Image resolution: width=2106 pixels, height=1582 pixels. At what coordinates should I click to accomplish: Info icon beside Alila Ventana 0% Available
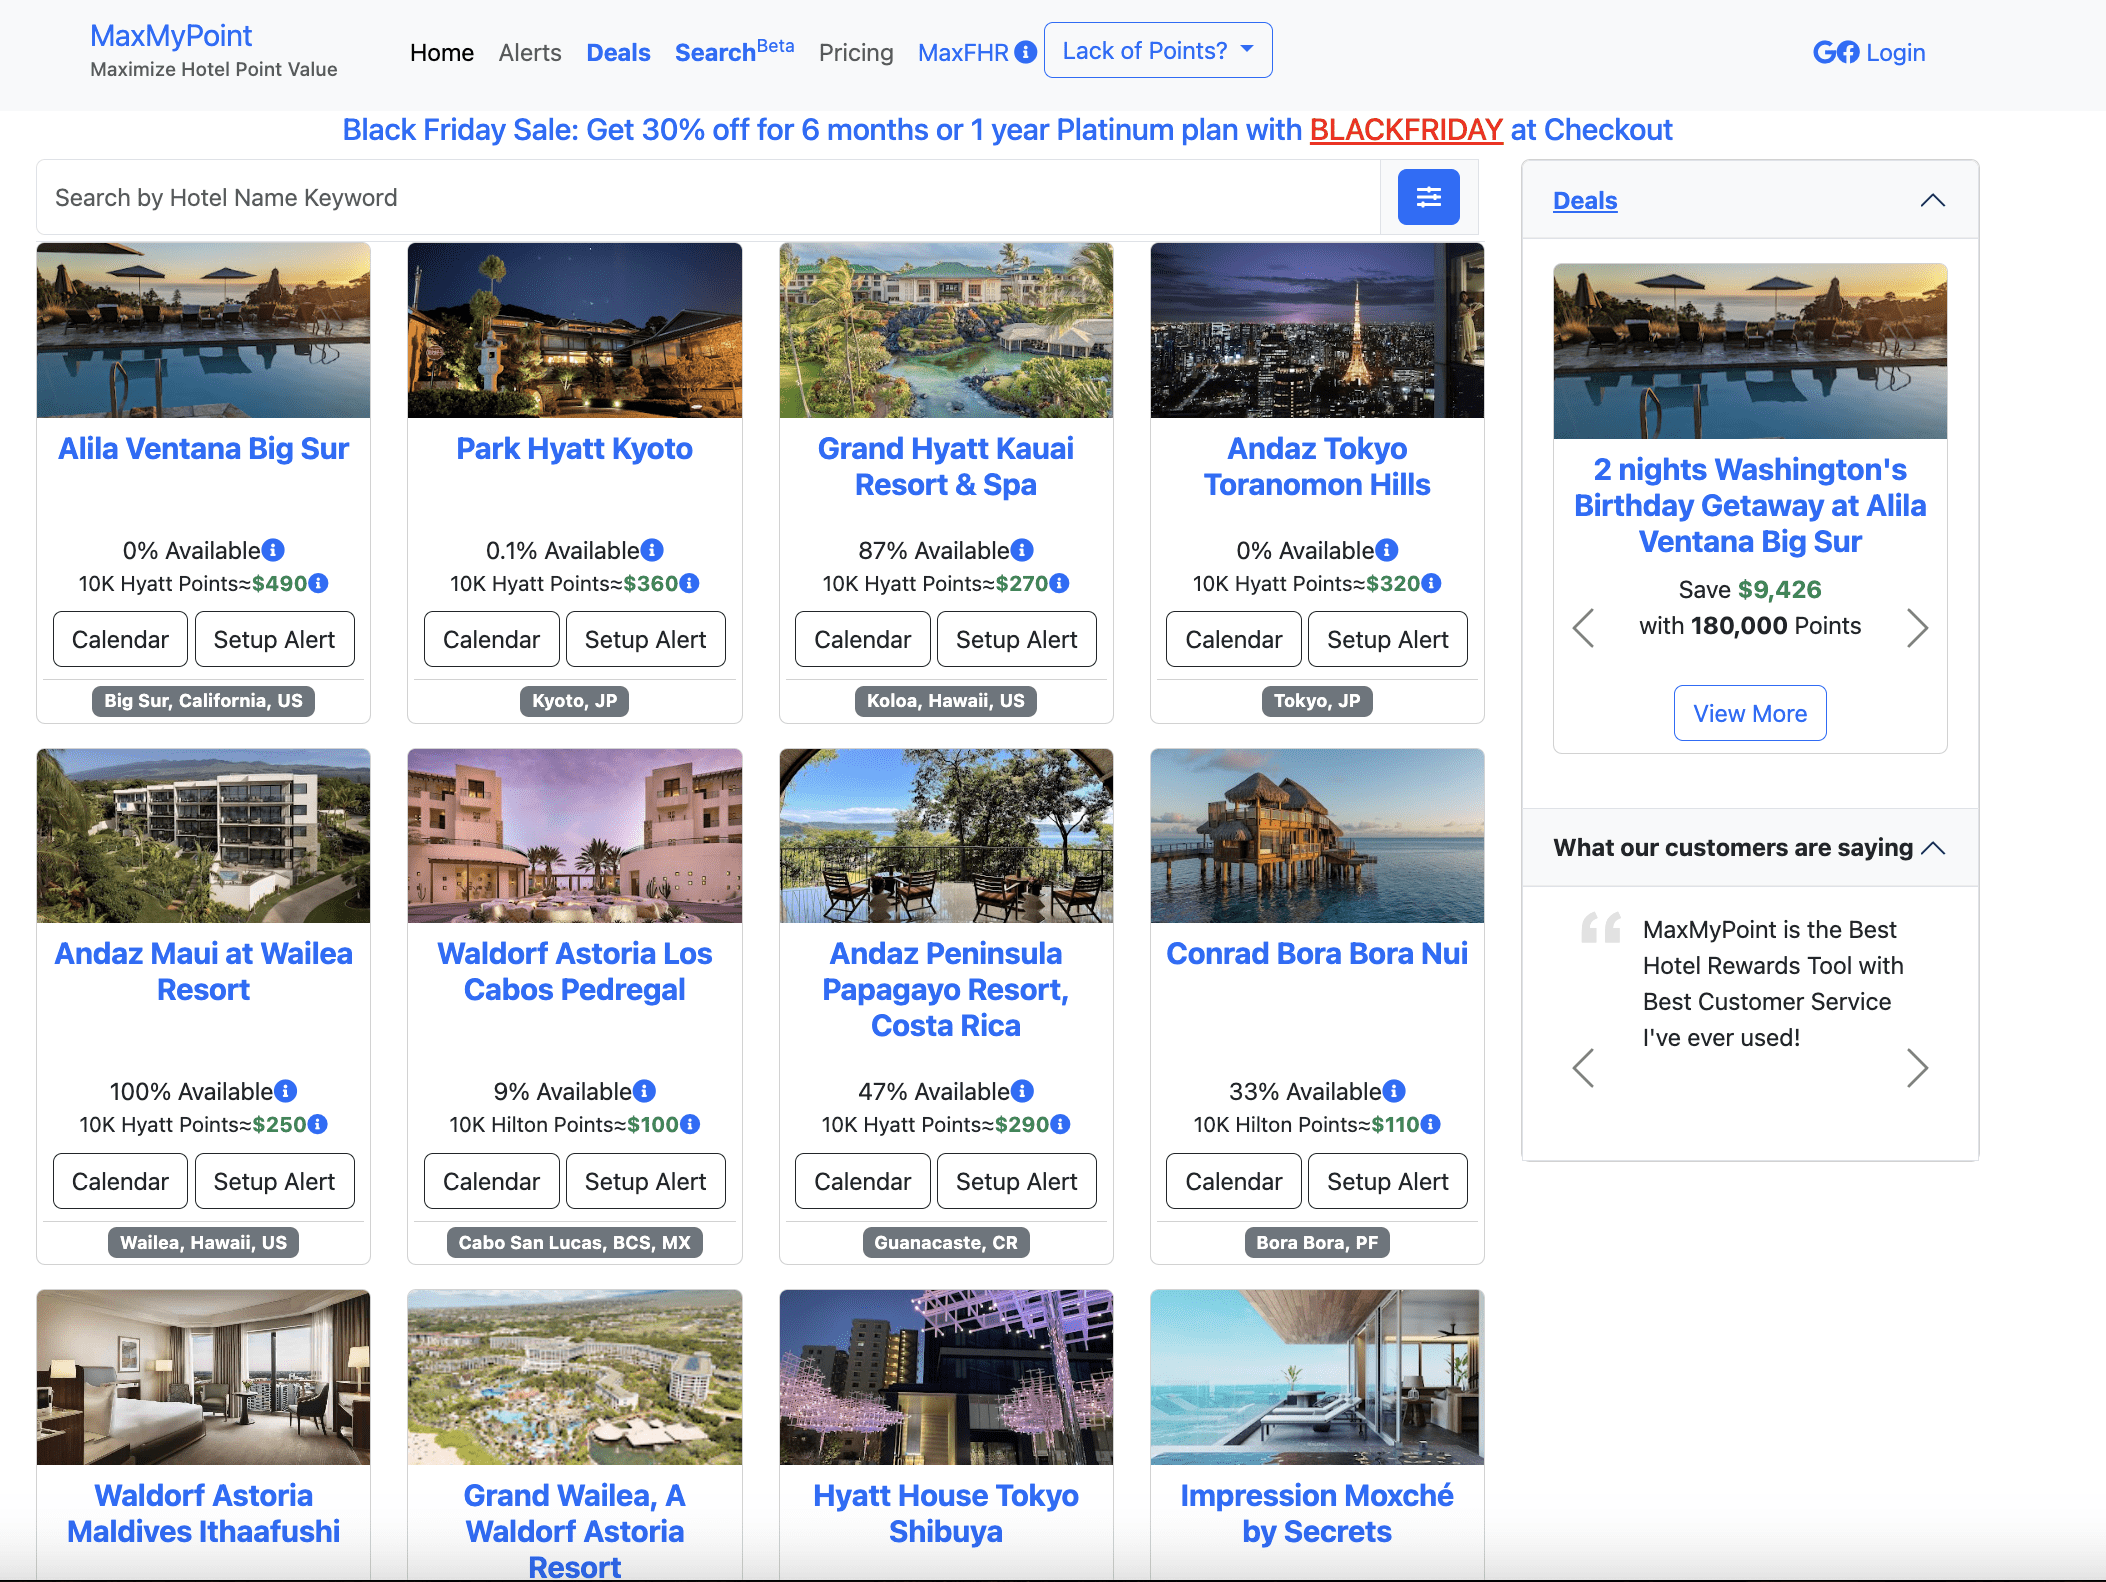[273, 550]
